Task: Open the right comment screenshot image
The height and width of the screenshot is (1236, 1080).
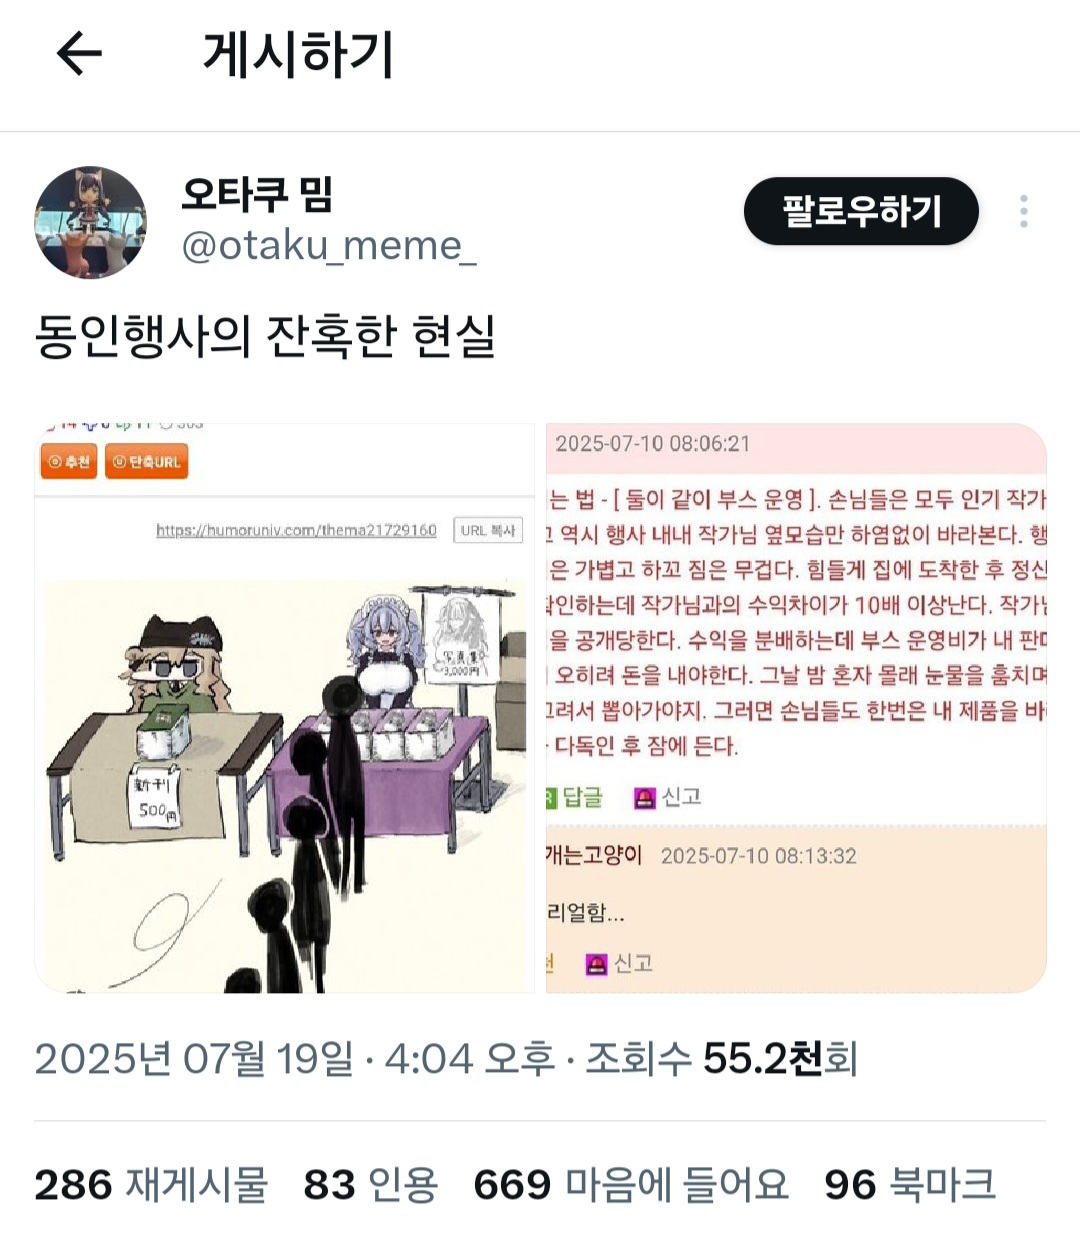Action: (x=796, y=708)
